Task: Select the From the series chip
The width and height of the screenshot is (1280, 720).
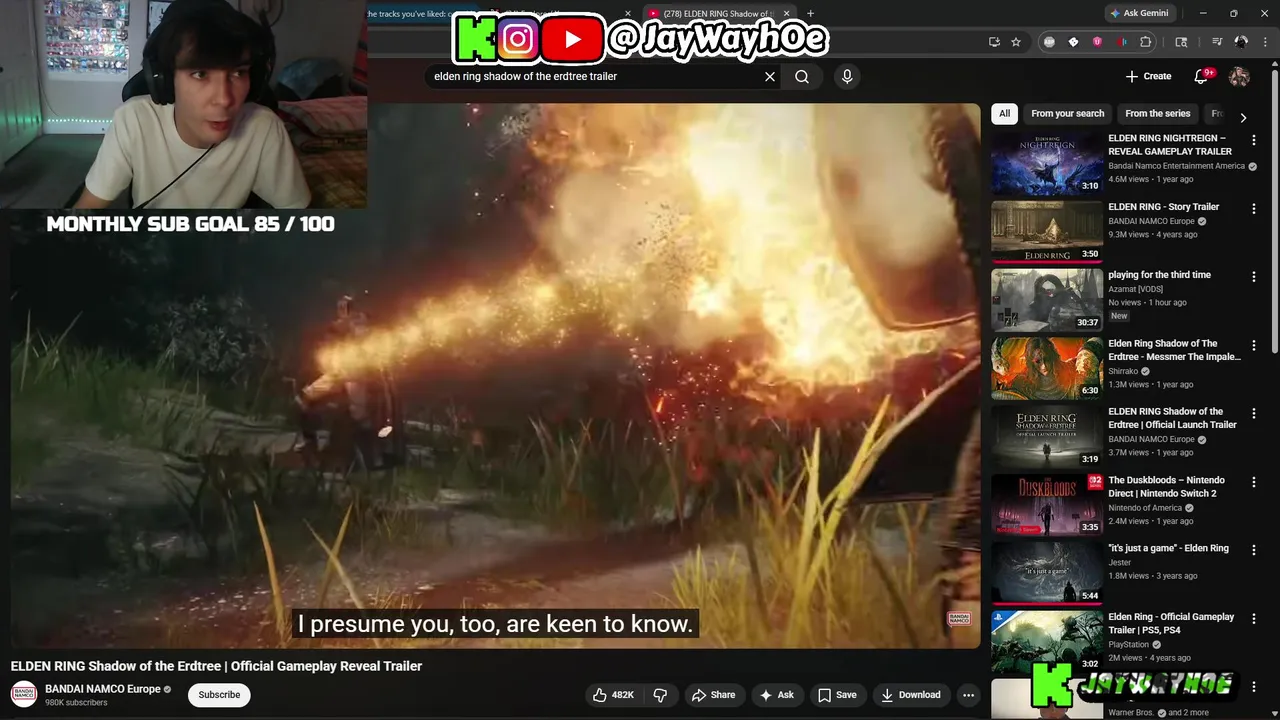Action: coord(1158,114)
